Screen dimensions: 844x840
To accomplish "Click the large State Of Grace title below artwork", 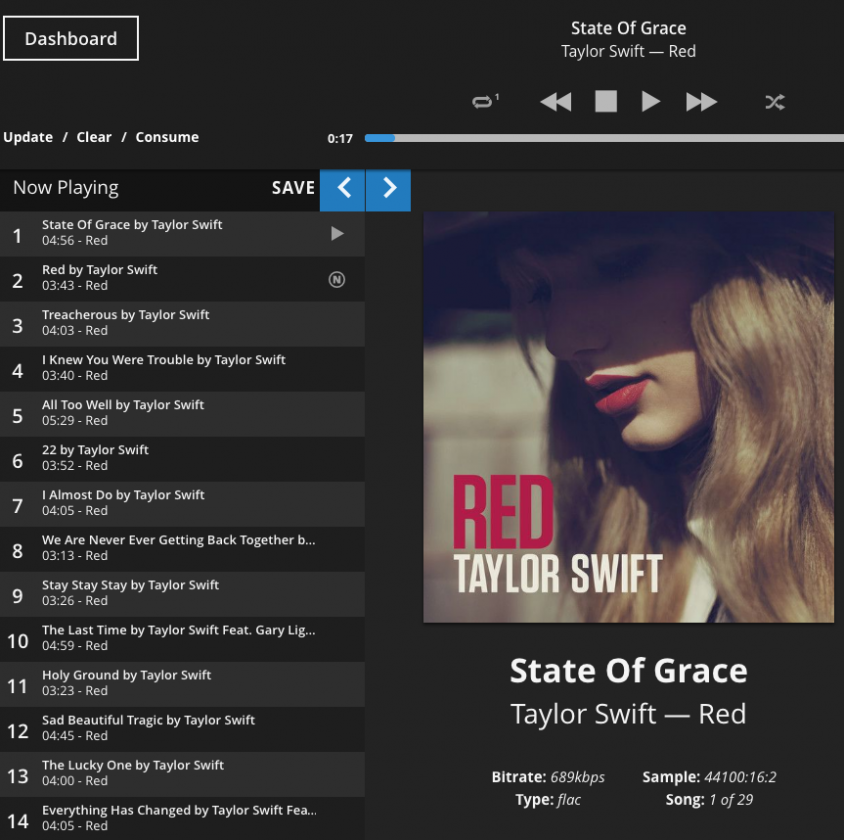I will click(629, 670).
